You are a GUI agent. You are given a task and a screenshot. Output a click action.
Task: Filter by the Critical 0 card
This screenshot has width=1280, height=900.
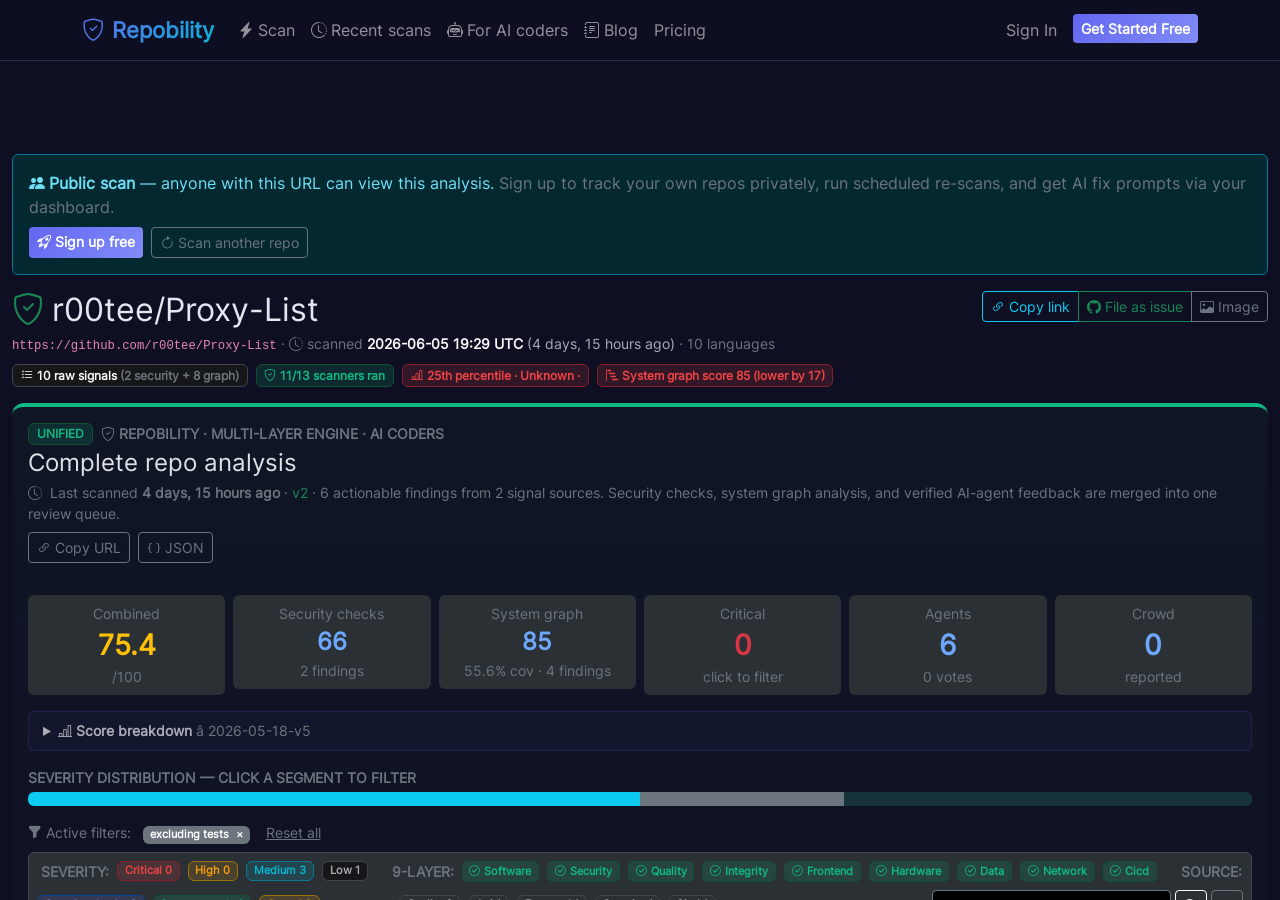coord(742,645)
